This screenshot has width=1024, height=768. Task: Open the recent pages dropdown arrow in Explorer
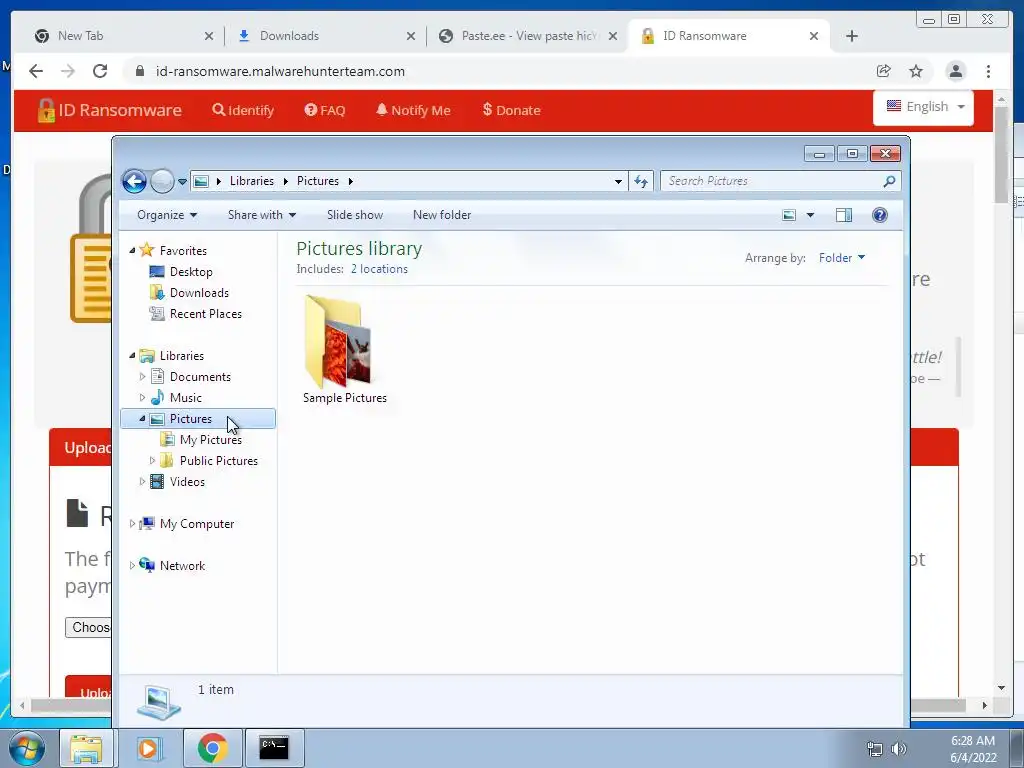tap(182, 182)
